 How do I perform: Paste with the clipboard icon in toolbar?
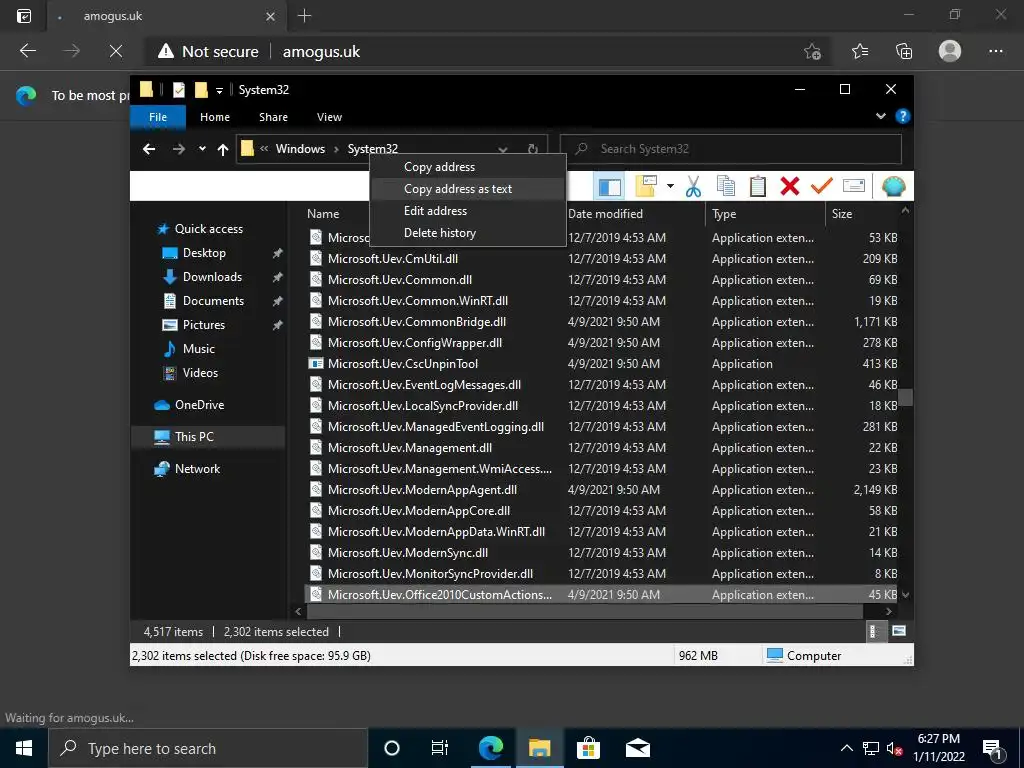pos(758,186)
